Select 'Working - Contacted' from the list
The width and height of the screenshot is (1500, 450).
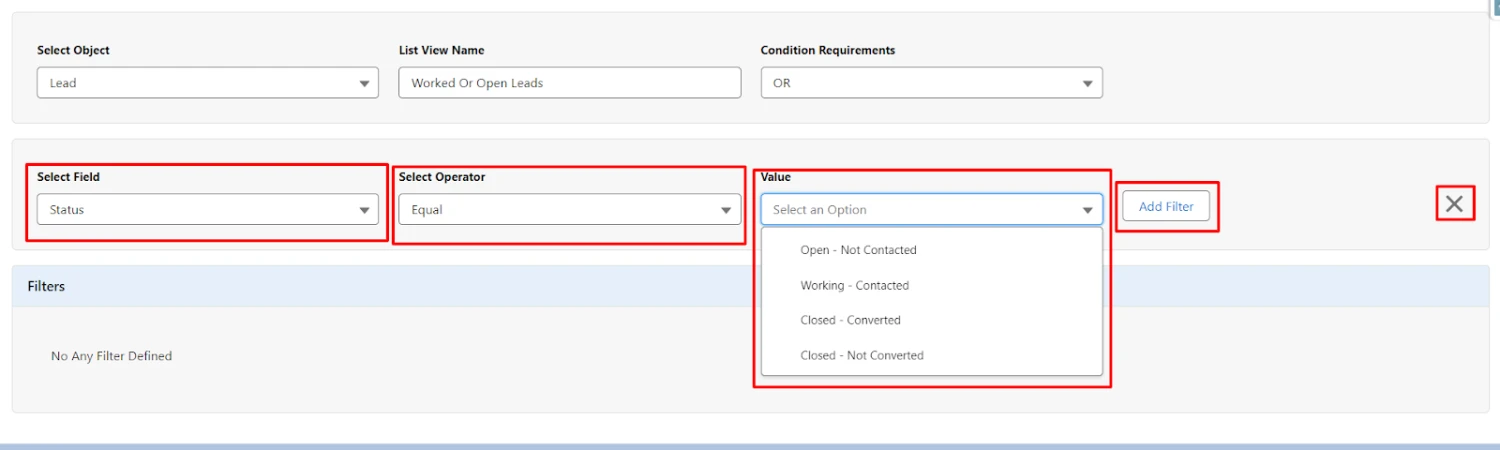[854, 285]
